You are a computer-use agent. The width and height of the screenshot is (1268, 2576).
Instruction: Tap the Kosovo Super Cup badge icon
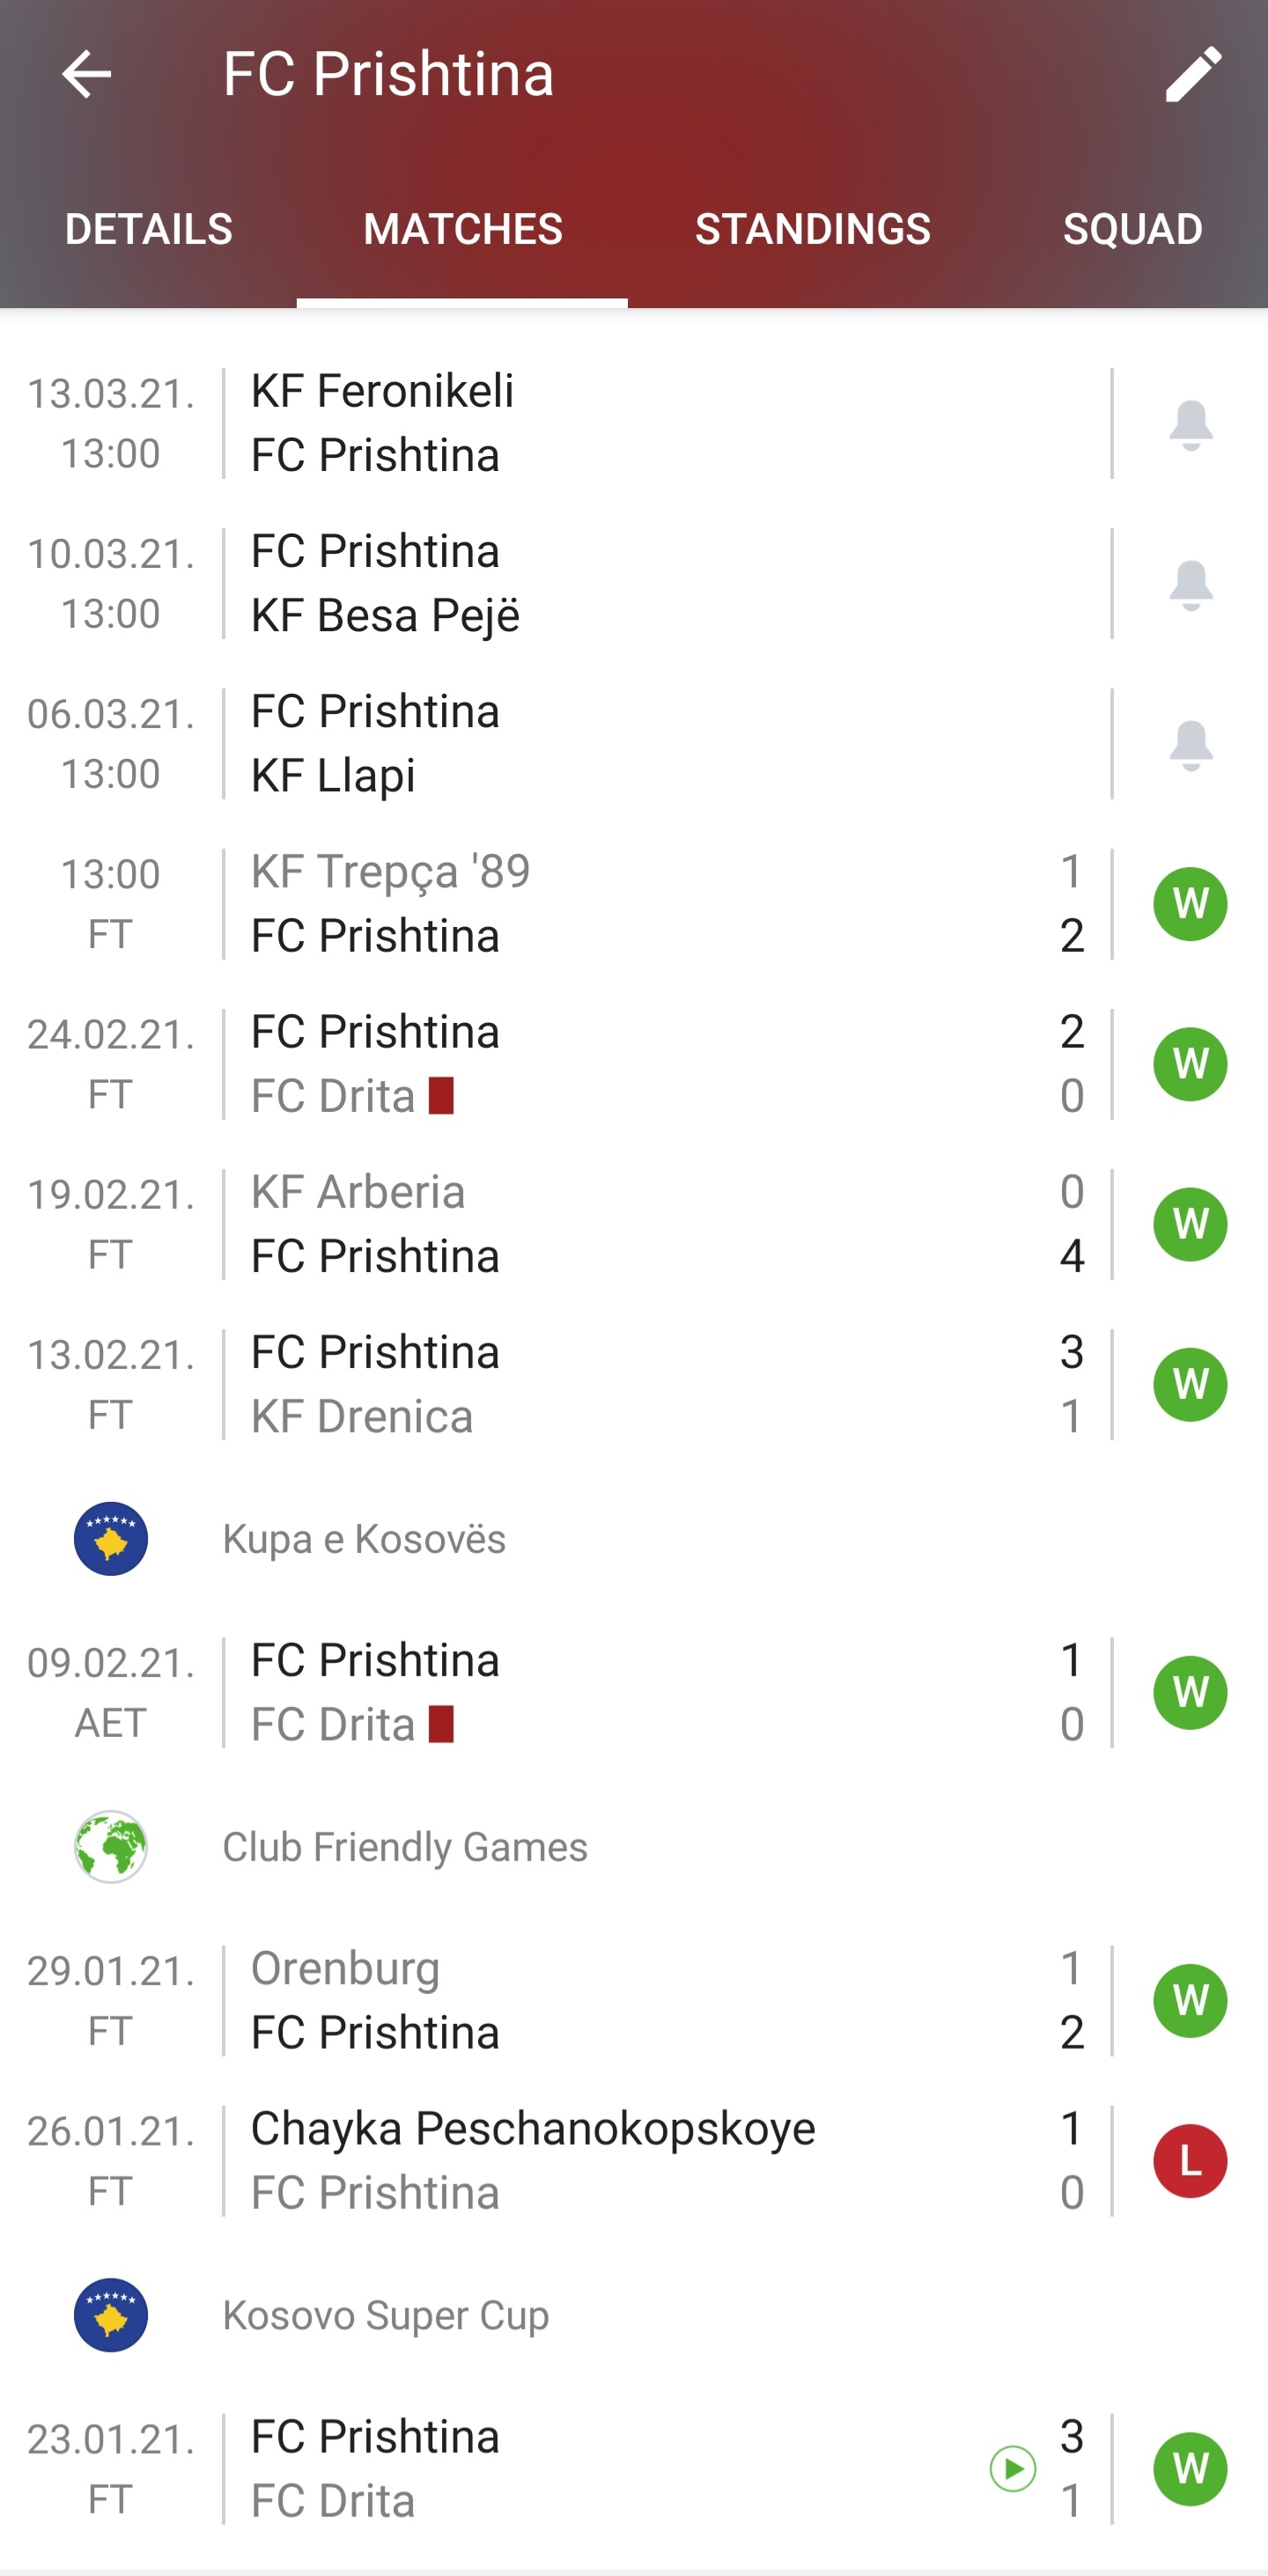tap(111, 2315)
